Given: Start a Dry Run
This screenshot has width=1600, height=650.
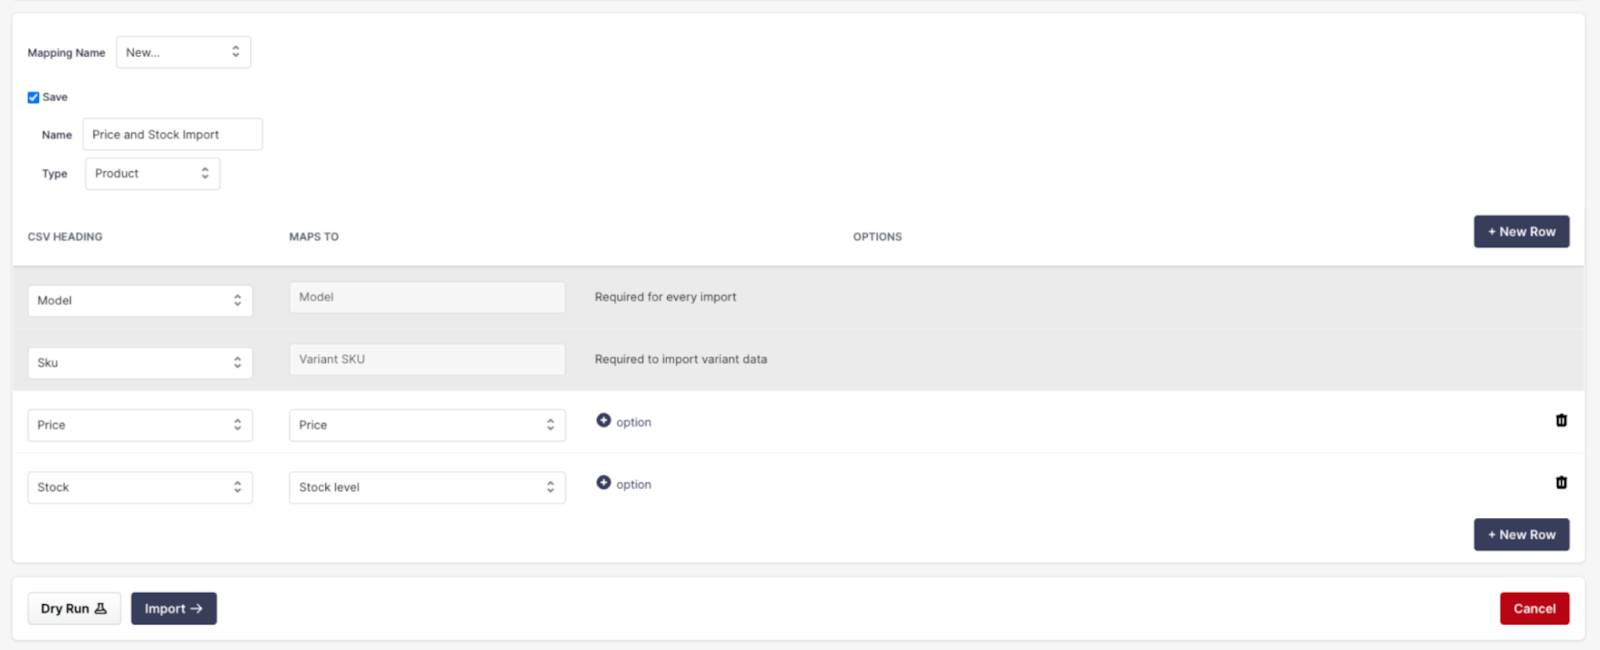Looking at the screenshot, I should [74, 608].
